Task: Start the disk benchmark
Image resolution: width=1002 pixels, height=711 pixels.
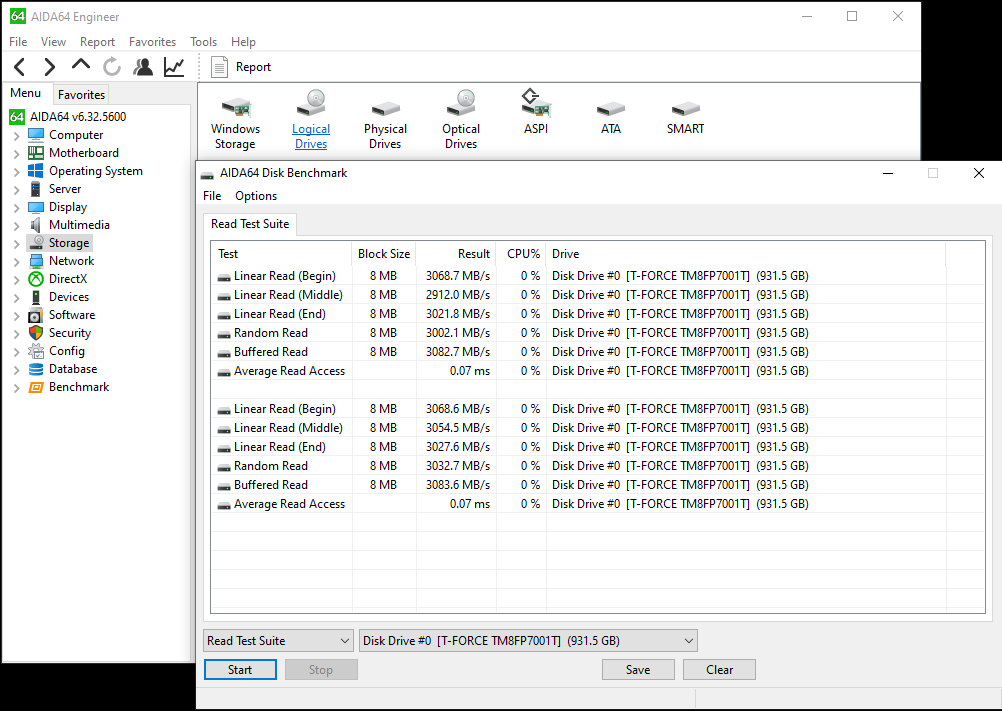Action: pyautogui.click(x=240, y=669)
